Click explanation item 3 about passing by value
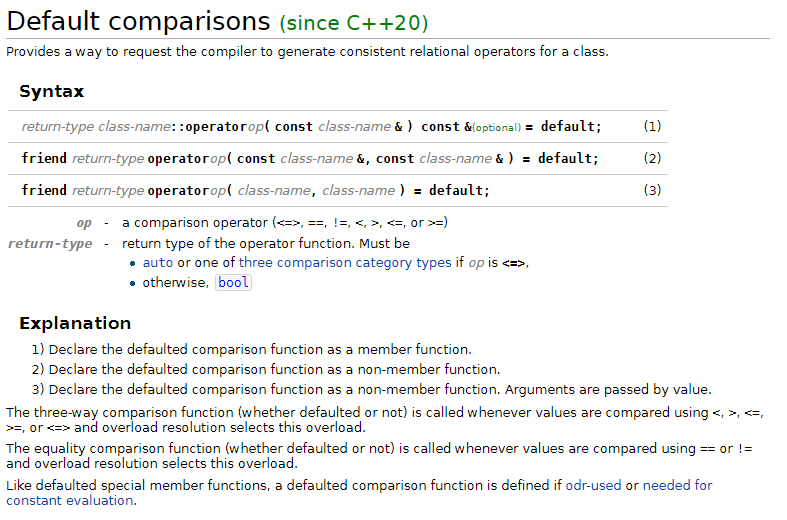 click(x=371, y=389)
